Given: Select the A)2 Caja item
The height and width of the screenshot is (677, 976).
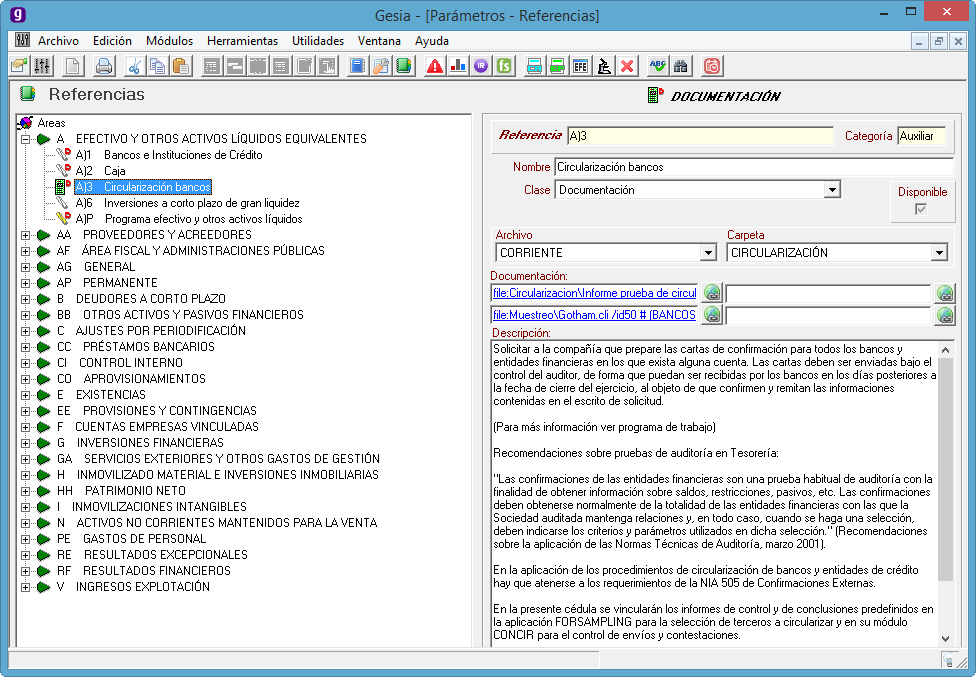Looking at the screenshot, I should coord(100,171).
